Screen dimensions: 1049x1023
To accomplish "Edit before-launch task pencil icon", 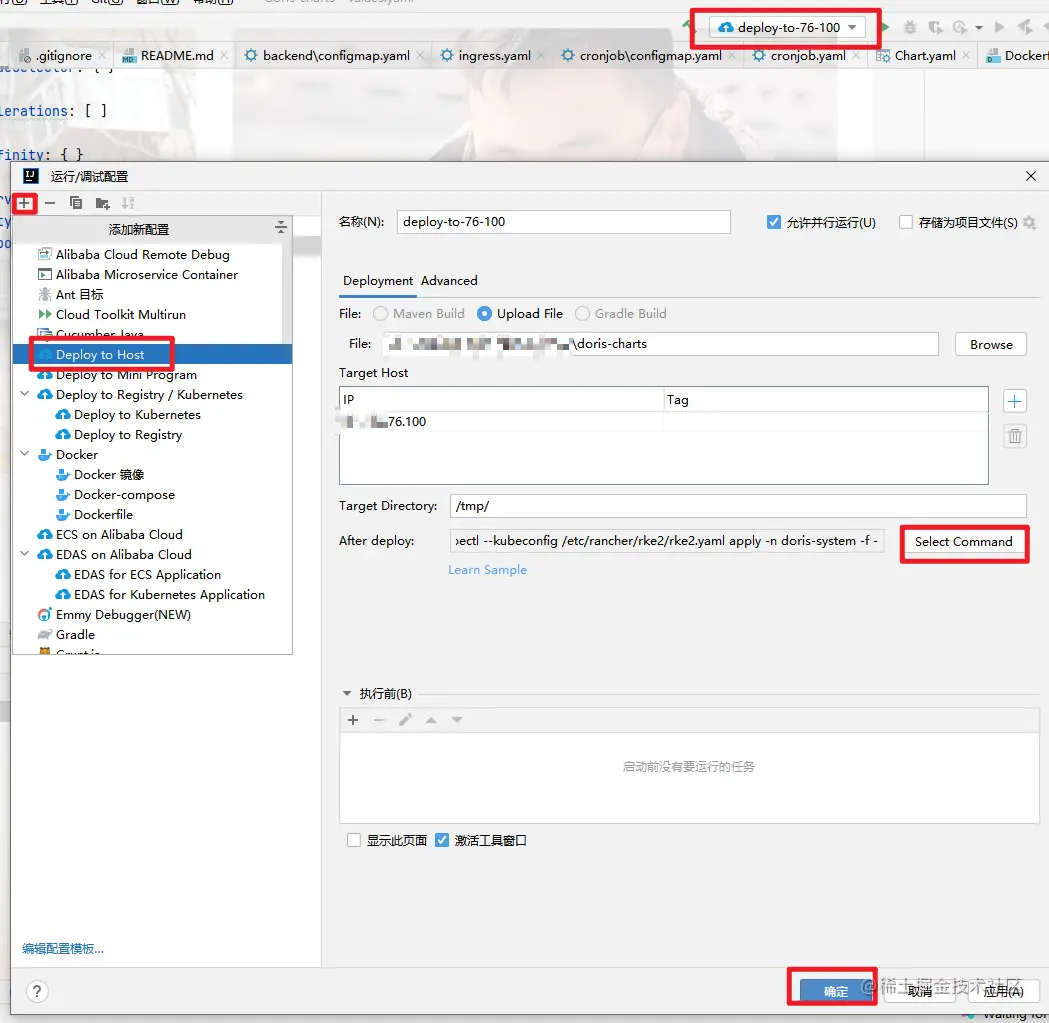I will pos(405,720).
